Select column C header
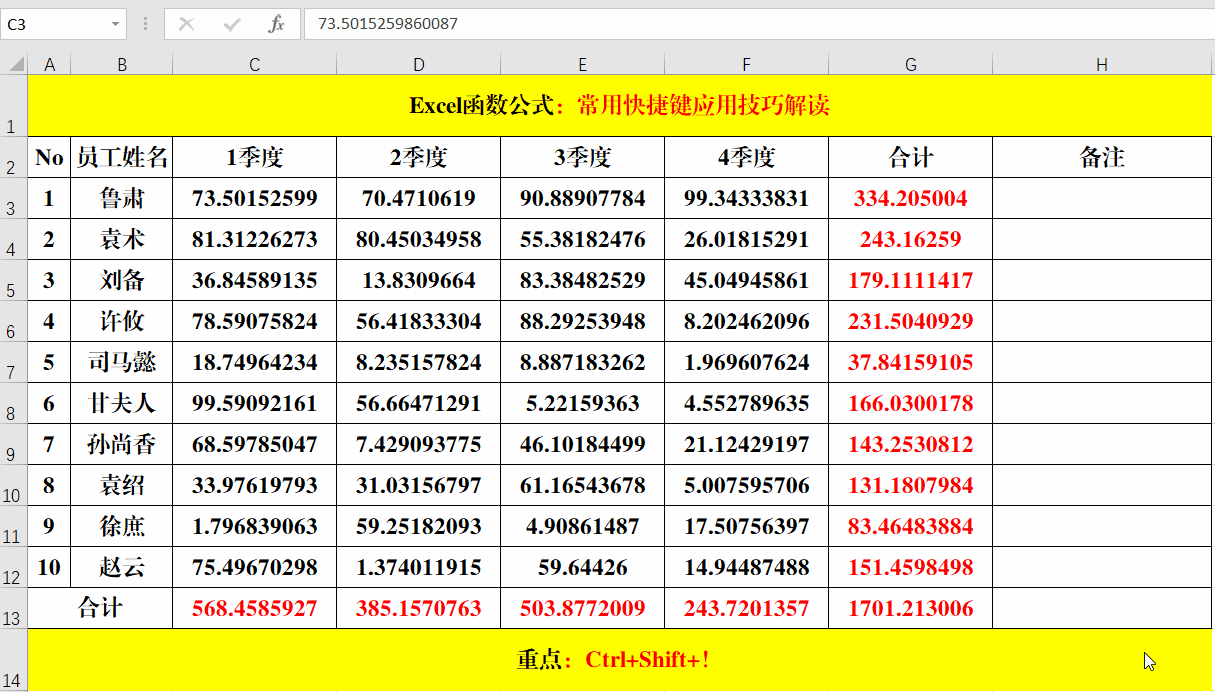 coord(255,65)
